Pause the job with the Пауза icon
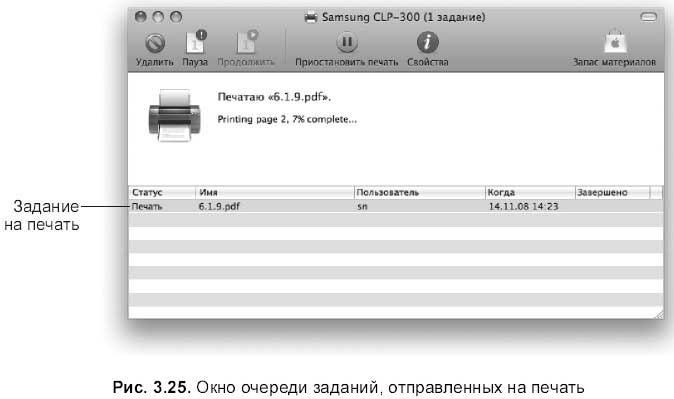Image resolution: width=674 pixels, height=399 pixels. [196, 42]
